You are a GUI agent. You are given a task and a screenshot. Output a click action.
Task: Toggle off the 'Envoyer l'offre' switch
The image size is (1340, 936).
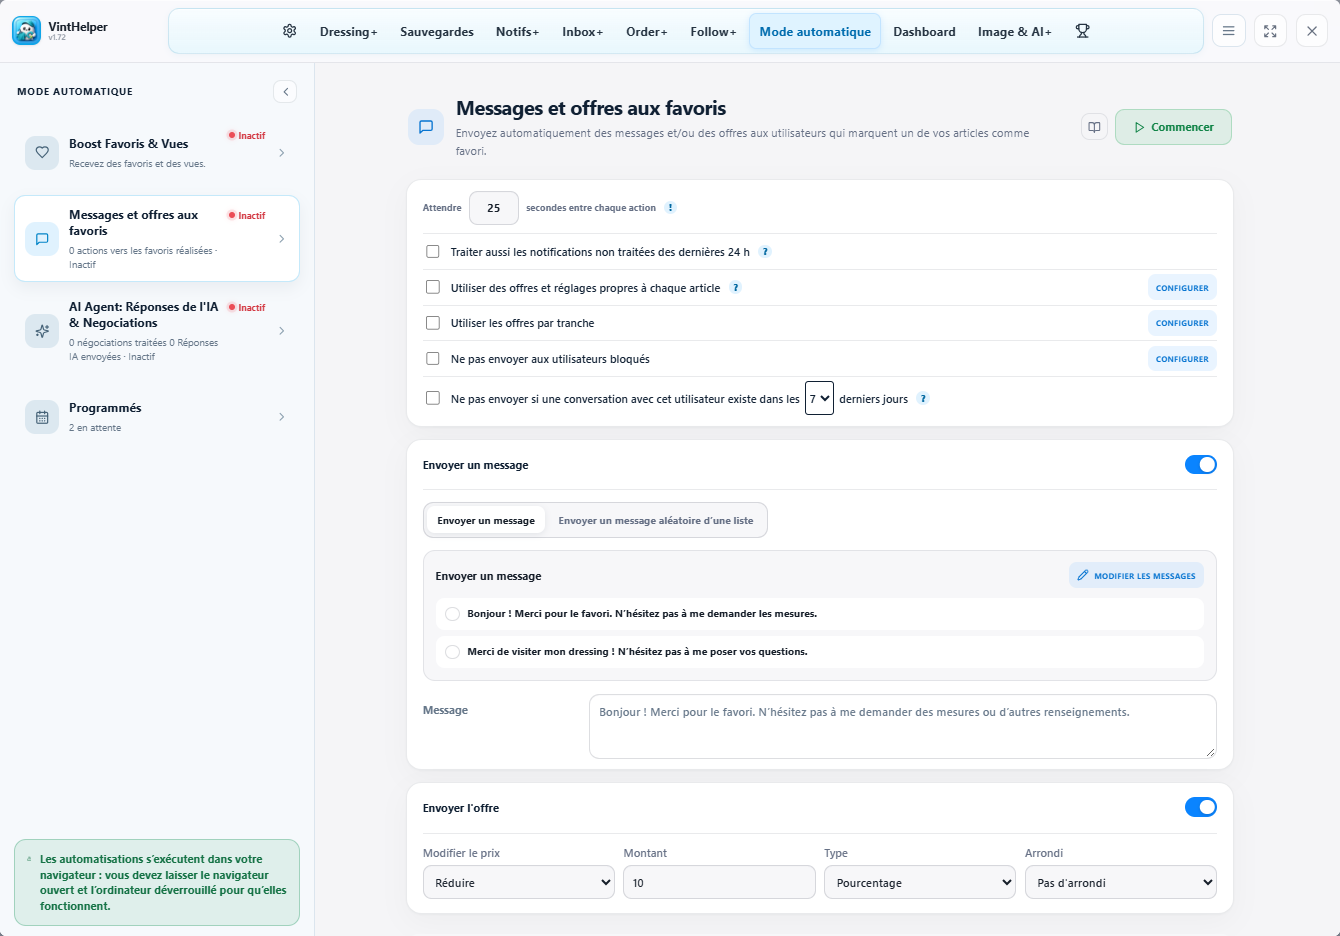click(x=1201, y=807)
